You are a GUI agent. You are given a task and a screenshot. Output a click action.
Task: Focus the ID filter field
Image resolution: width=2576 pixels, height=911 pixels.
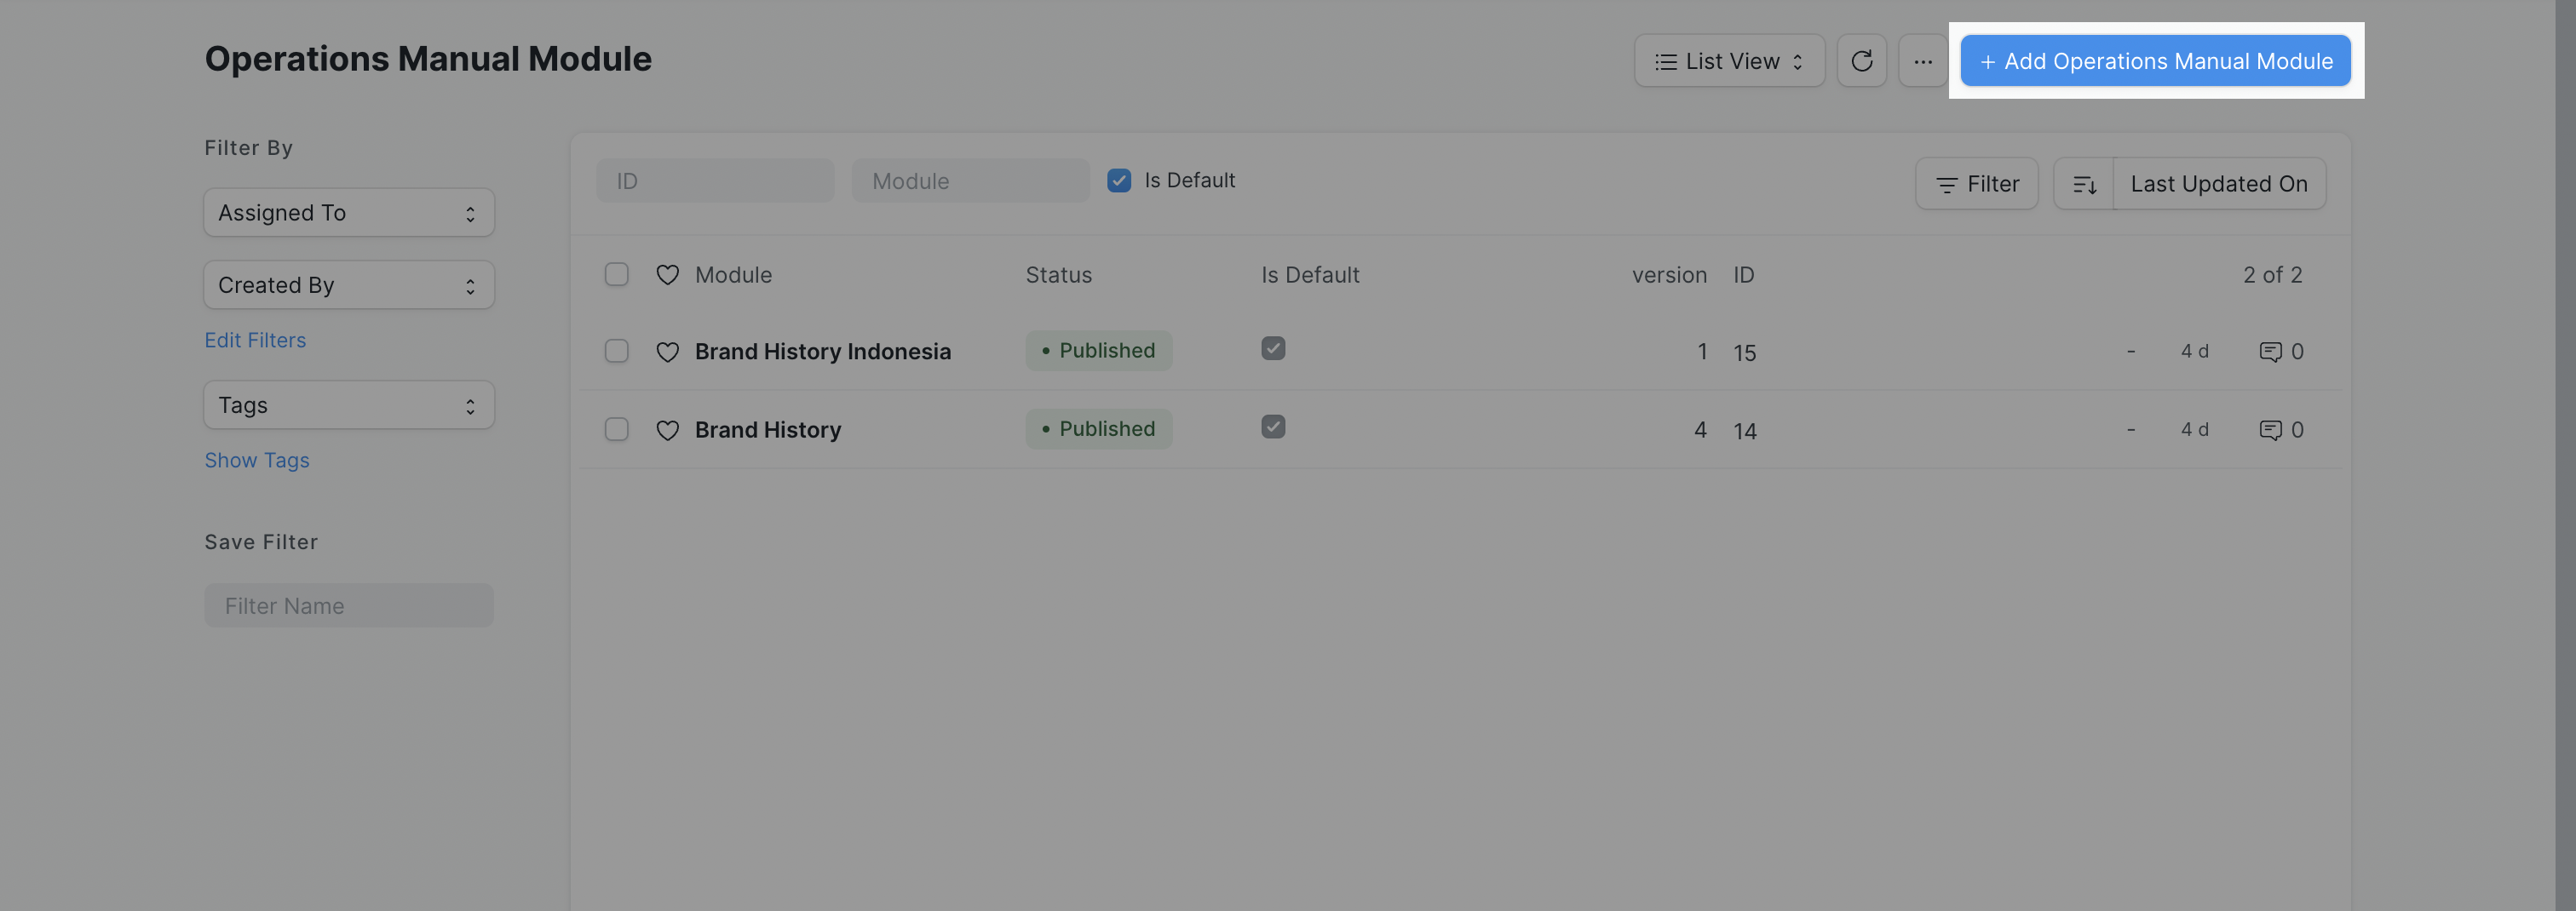(715, 181)
